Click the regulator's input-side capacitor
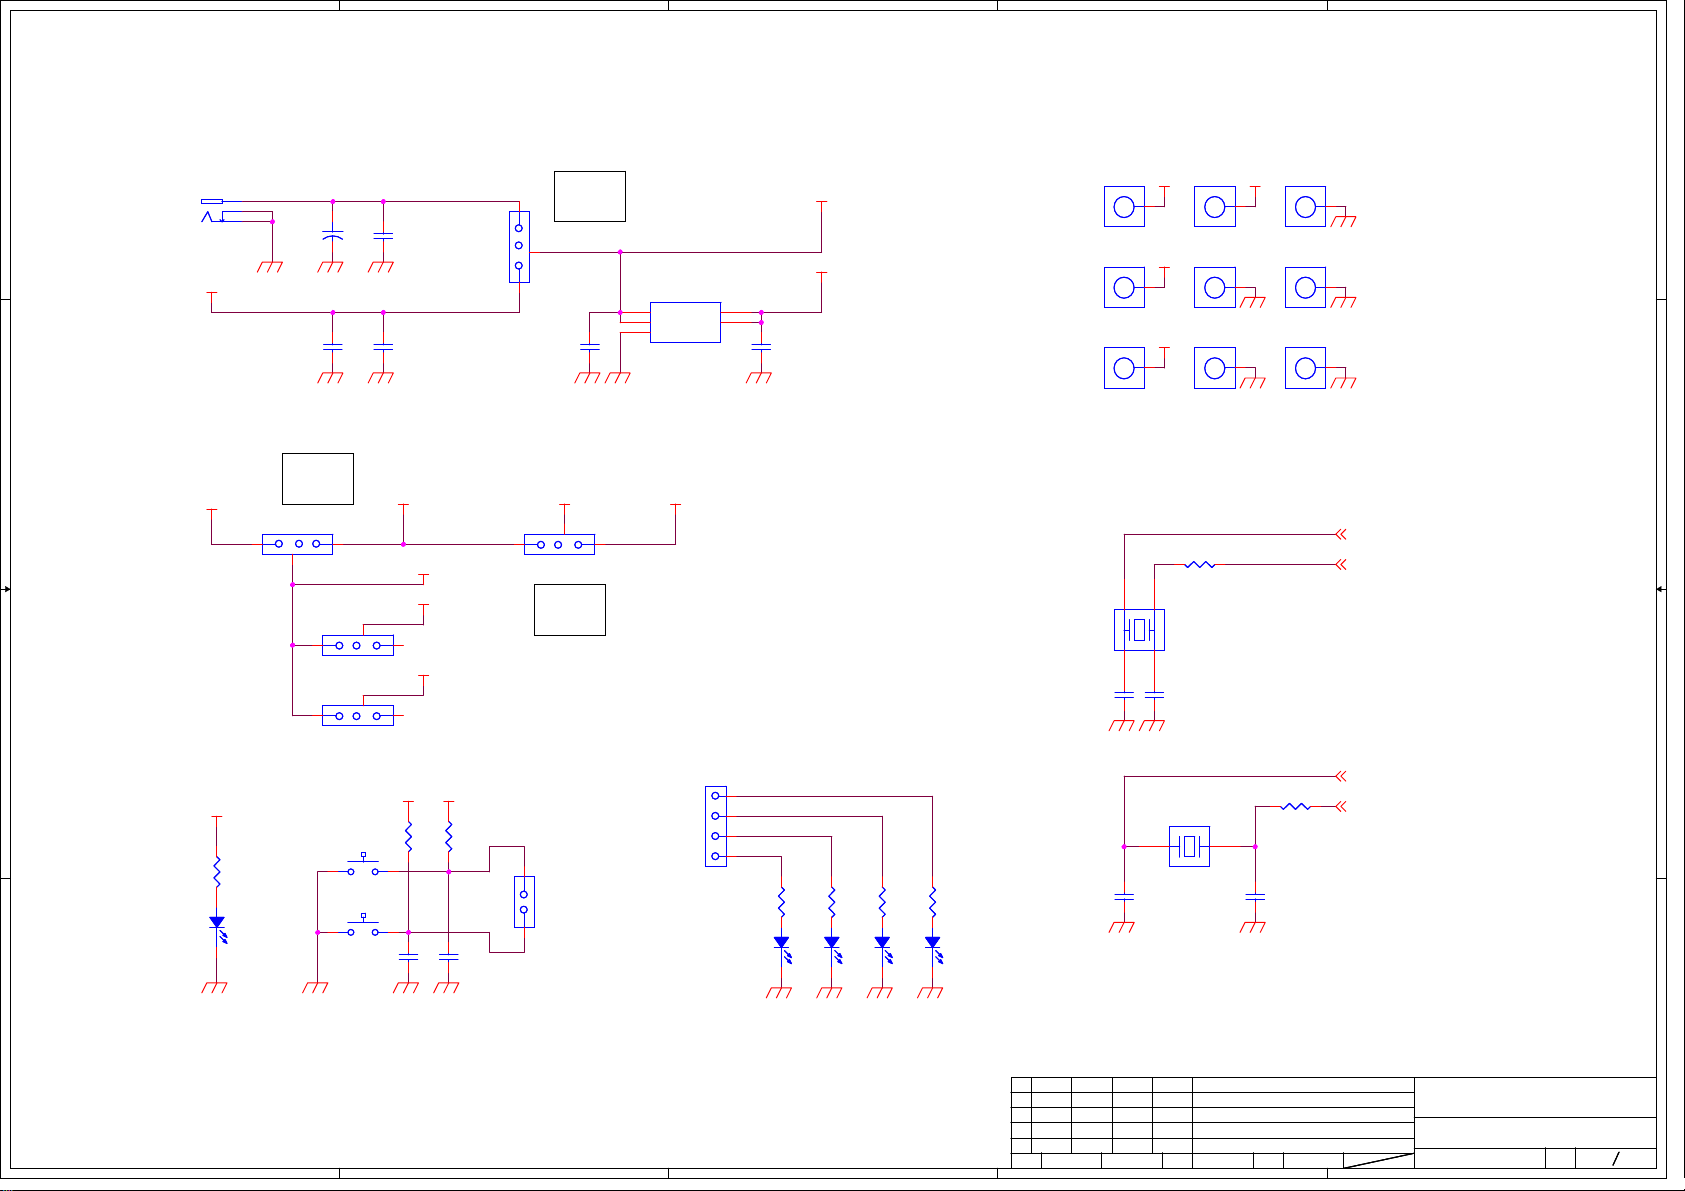Screen dimensions: 1685x1191 [590, 347]
